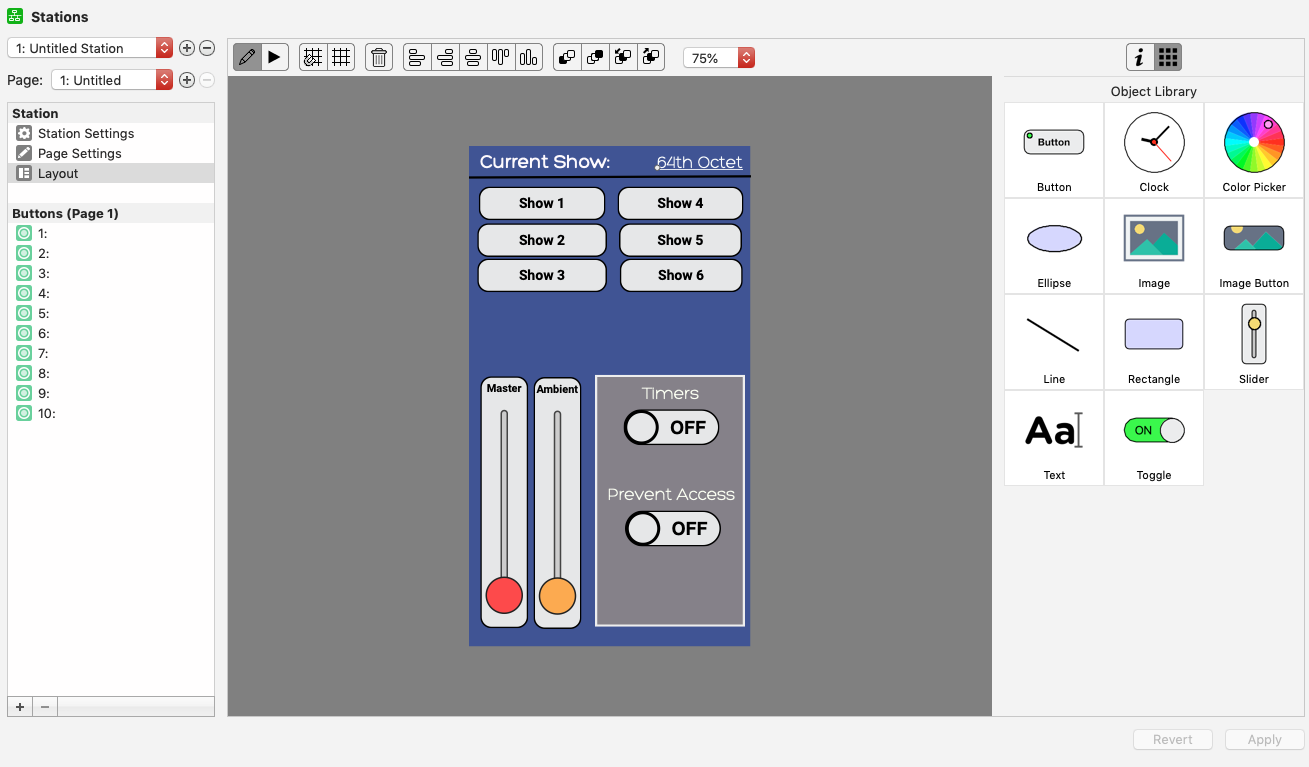Select the pencil edit mode tool
The width and height of the screenshot is (1309, 767).
click(x=247, y=57)
